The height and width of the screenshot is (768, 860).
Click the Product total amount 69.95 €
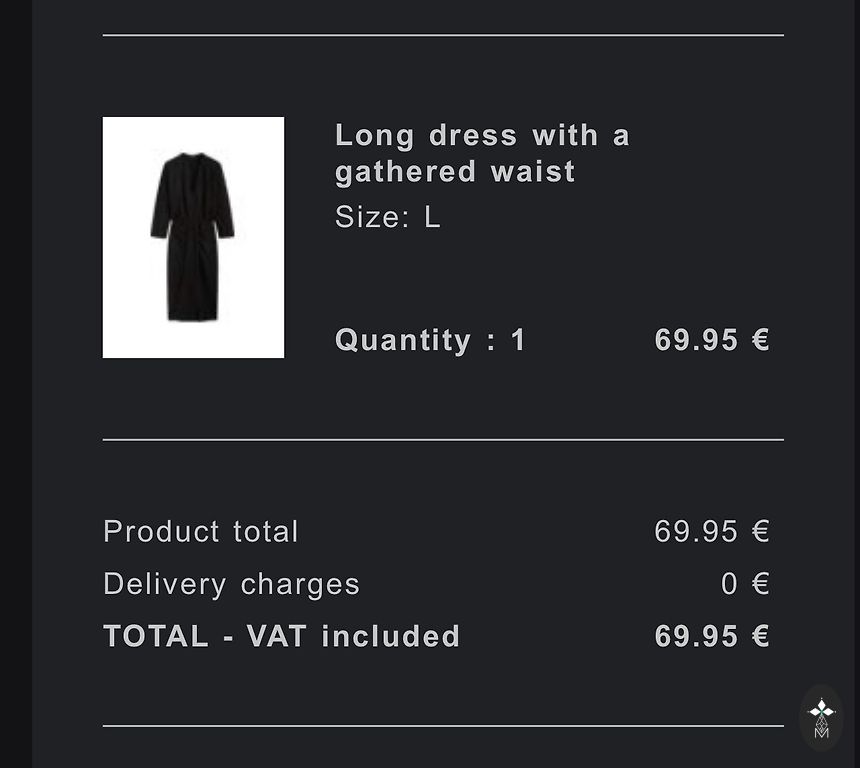tap(711, 531)
